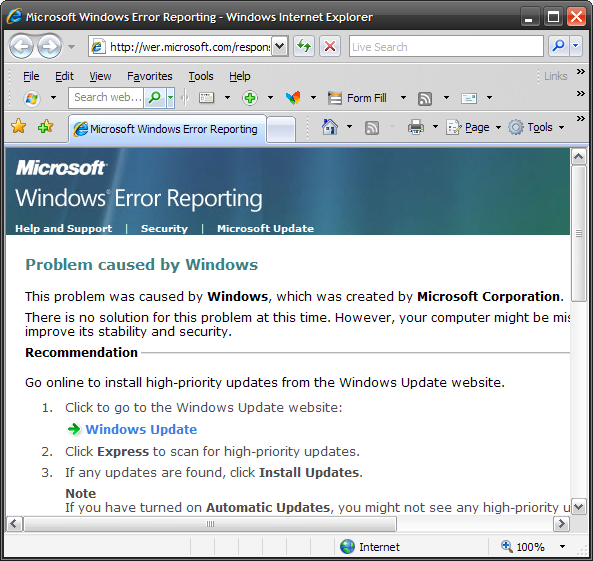Click the Windows Live toolbar logo icon
Viewport: 593px width, 561px height.
32,98
